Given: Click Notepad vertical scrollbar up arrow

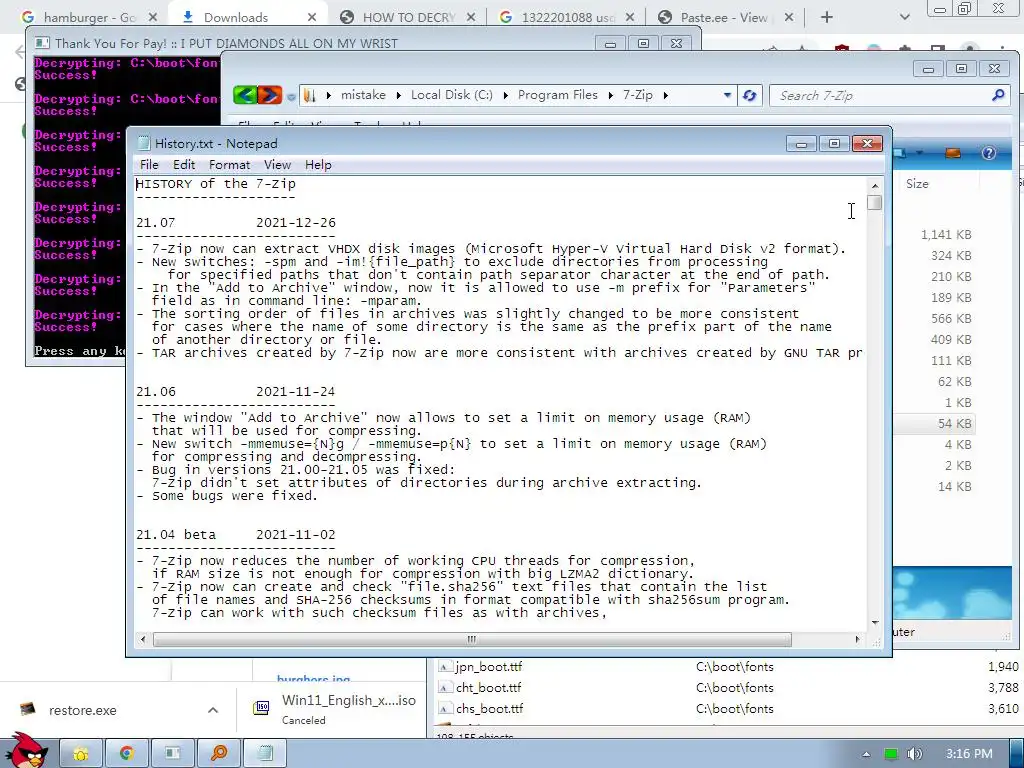Looking at the screenshot, I should [874, 185].
